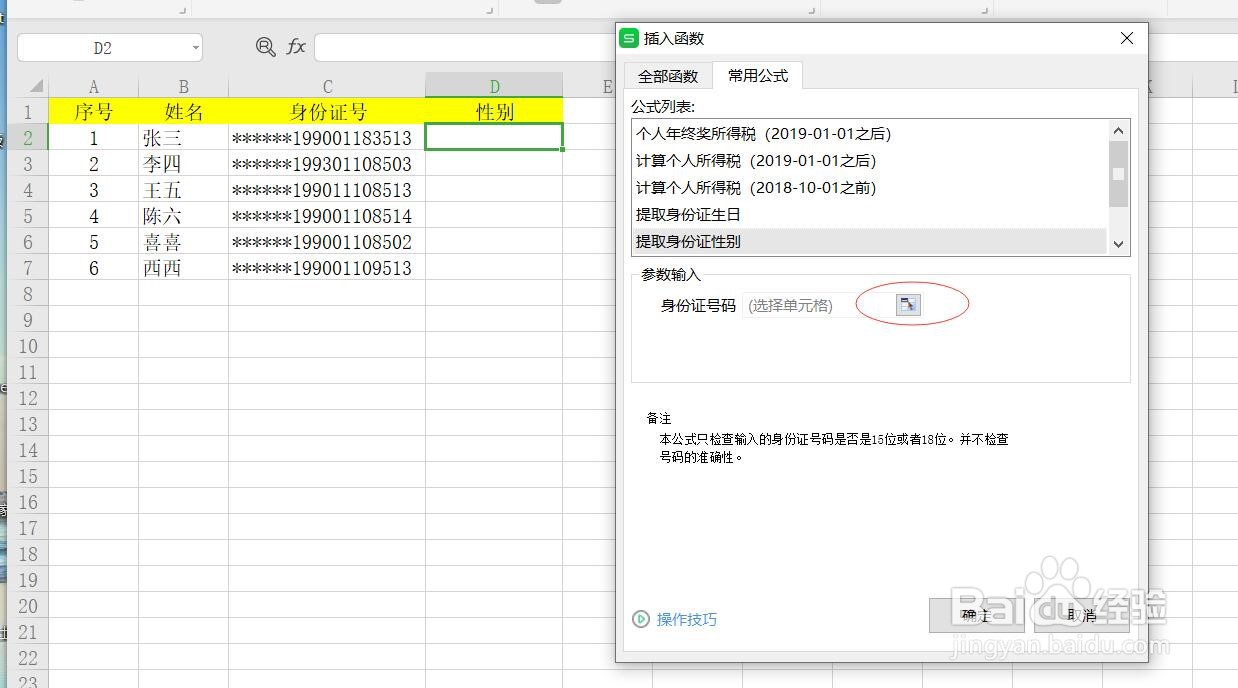Click the cell containing 陈六
1238x688 pixels.
184,216
